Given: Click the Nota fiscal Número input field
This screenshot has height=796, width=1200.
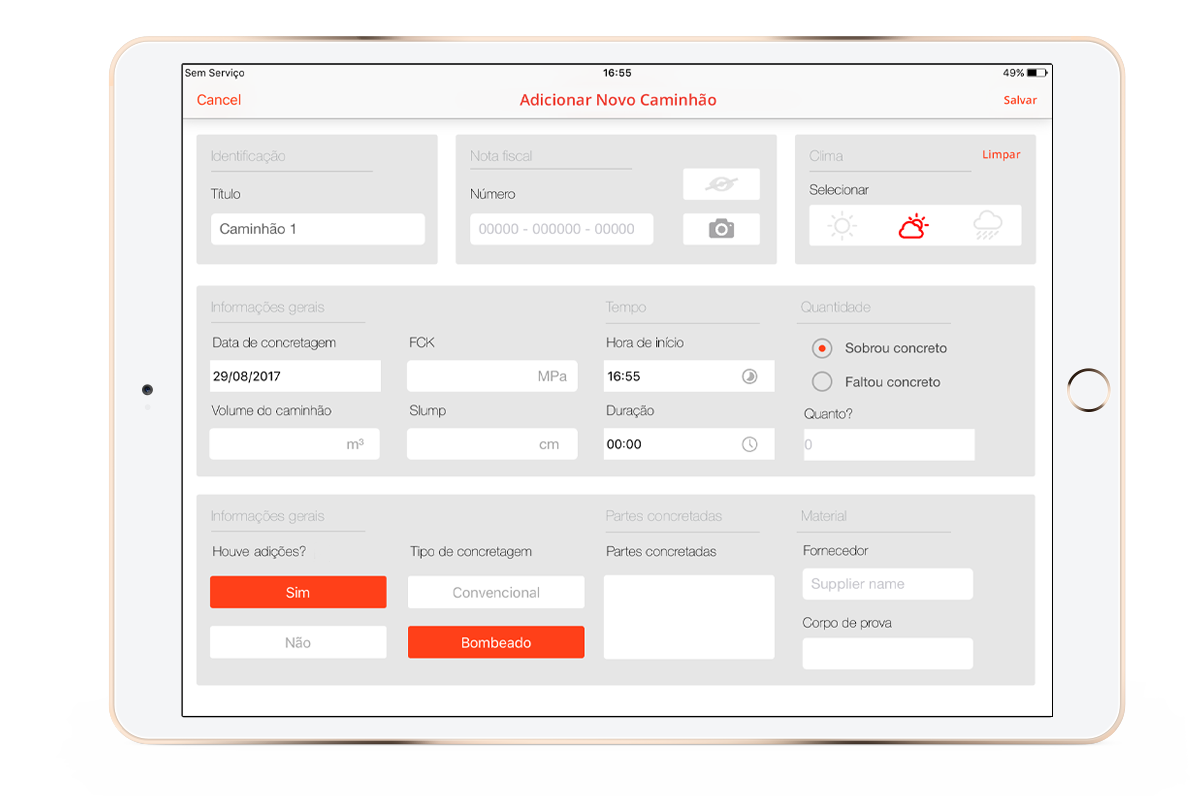Looking at the screenshot, I should 561,229.
